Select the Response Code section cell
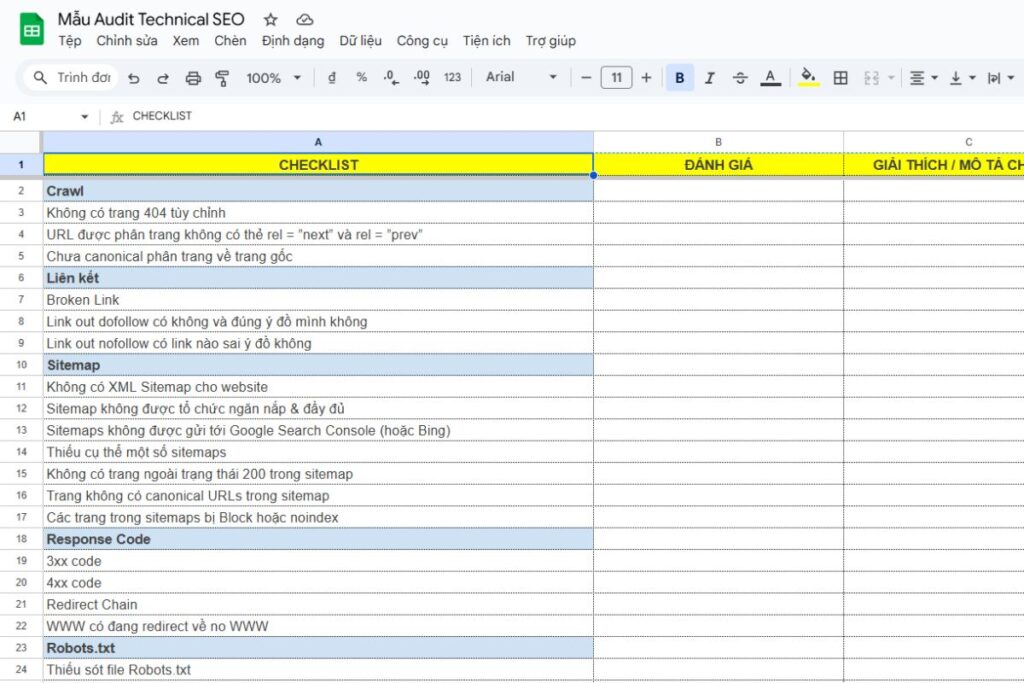This screenshot has width=1024, height=683. click(x=318, y=539)
